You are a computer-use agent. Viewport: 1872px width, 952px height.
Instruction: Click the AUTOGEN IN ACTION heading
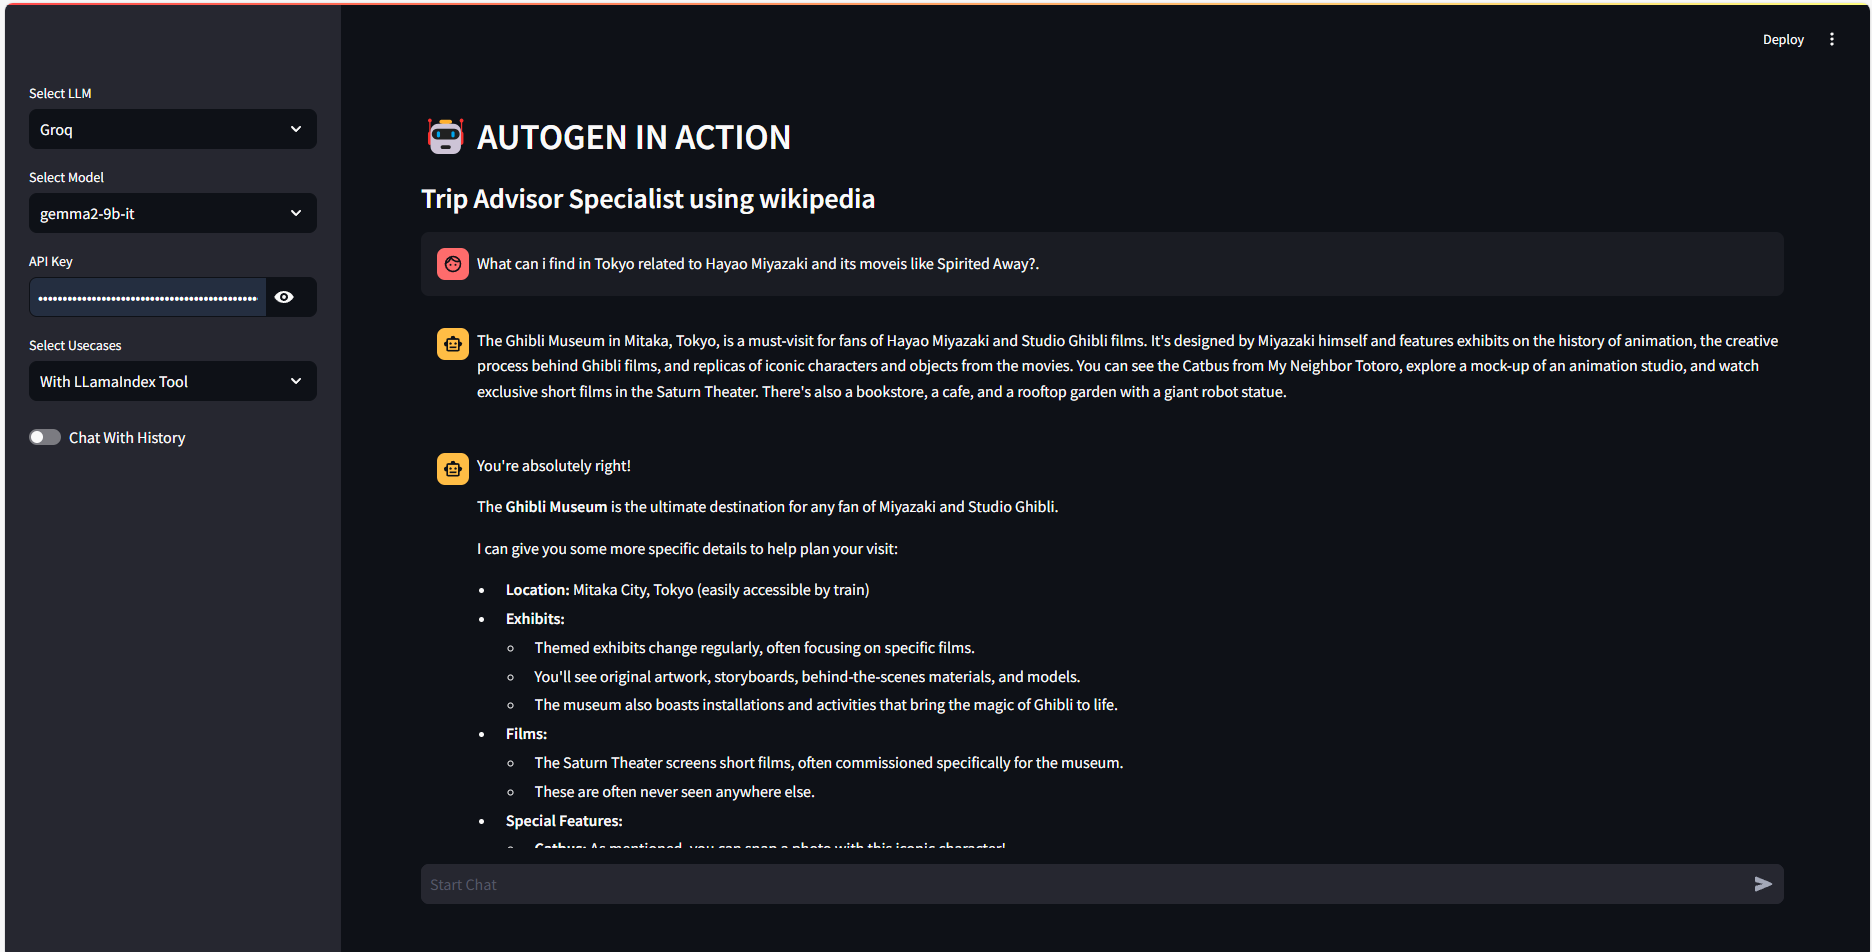[x=633, y=138]
